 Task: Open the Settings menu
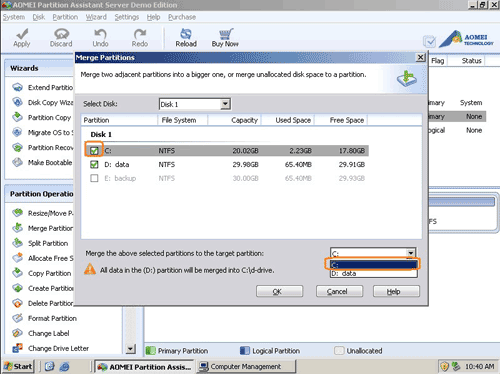click(x=127, y=17)
